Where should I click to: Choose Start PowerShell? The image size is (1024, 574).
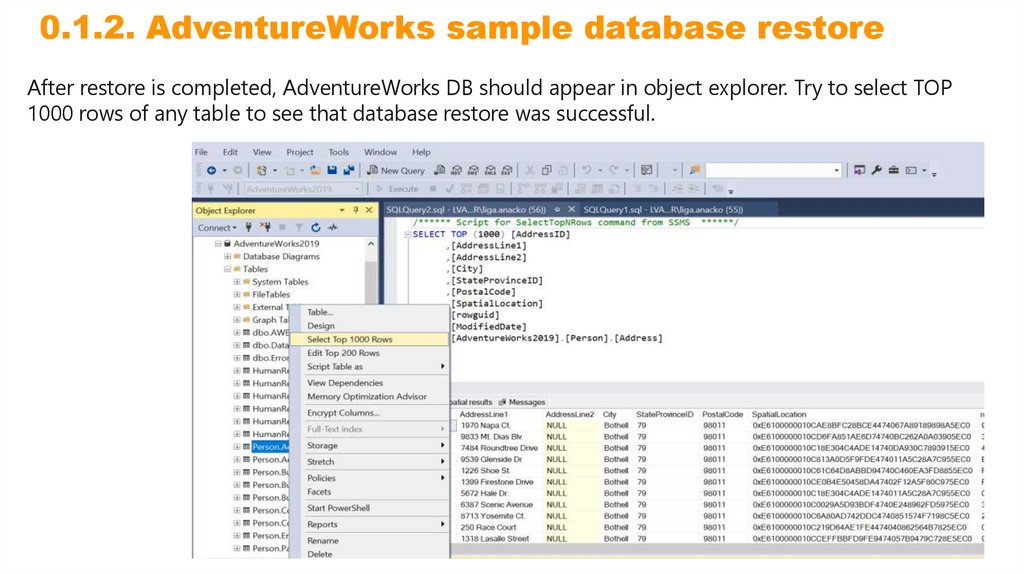pyautogui.click(x=369, y=509)
